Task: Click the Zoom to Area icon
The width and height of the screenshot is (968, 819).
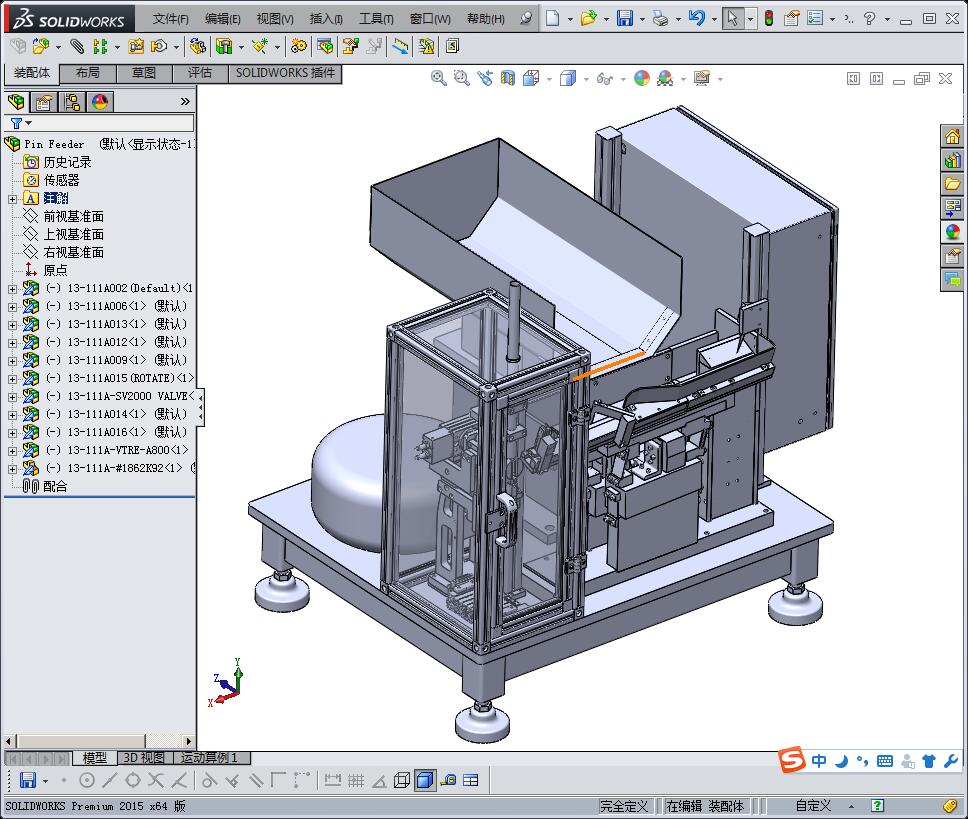Action: 462,78
